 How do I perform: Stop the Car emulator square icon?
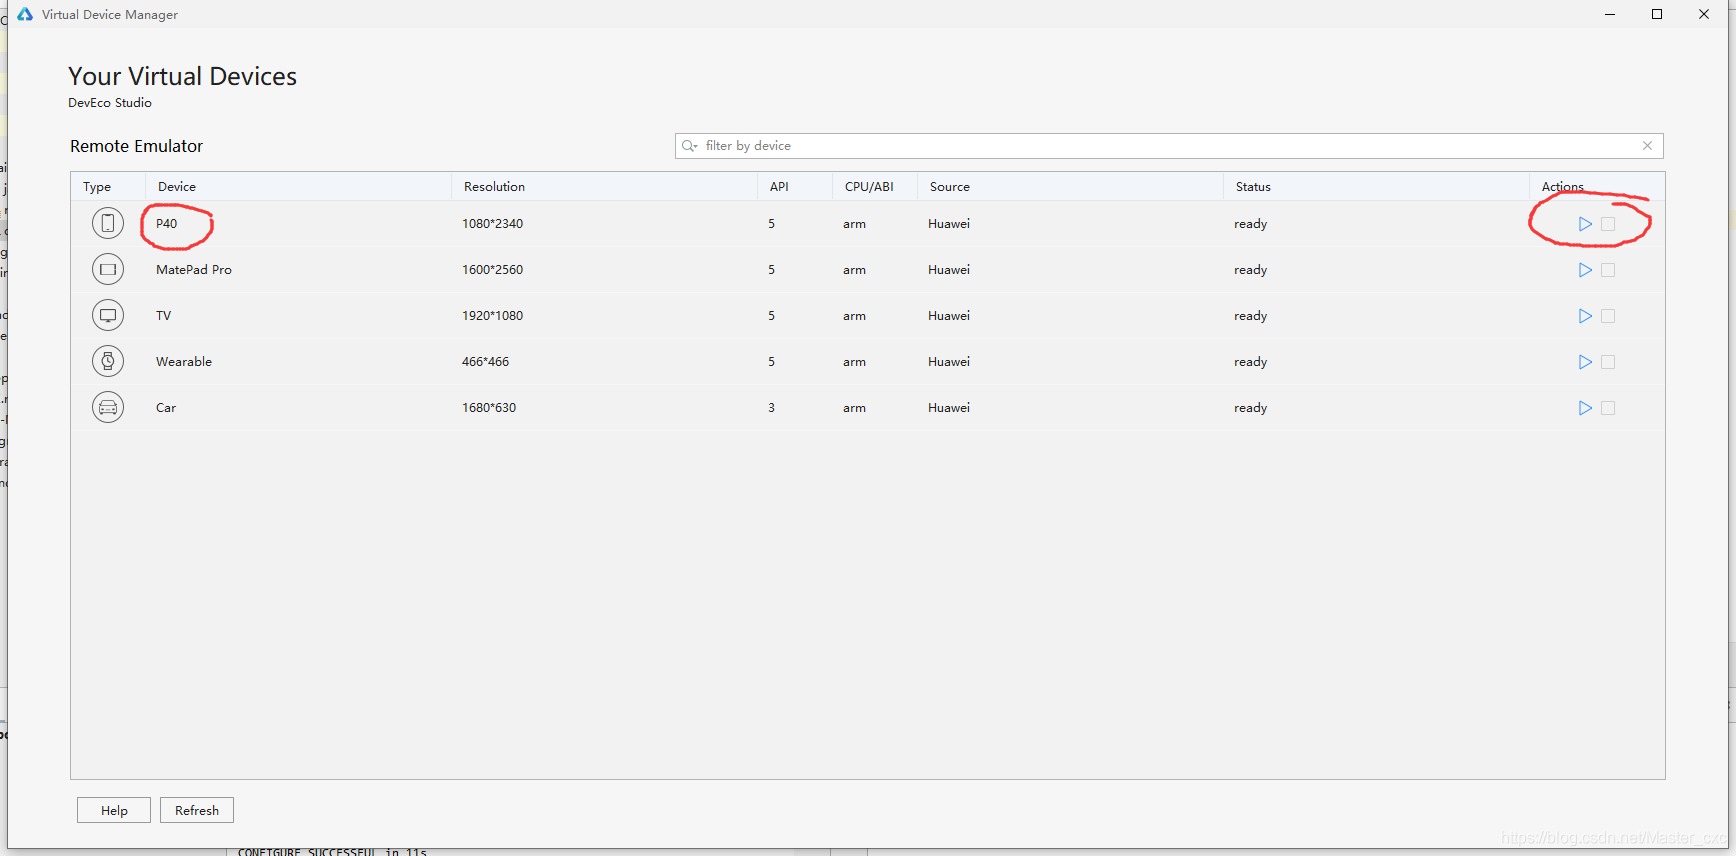pyautogui.click(x=1608, y=408)
